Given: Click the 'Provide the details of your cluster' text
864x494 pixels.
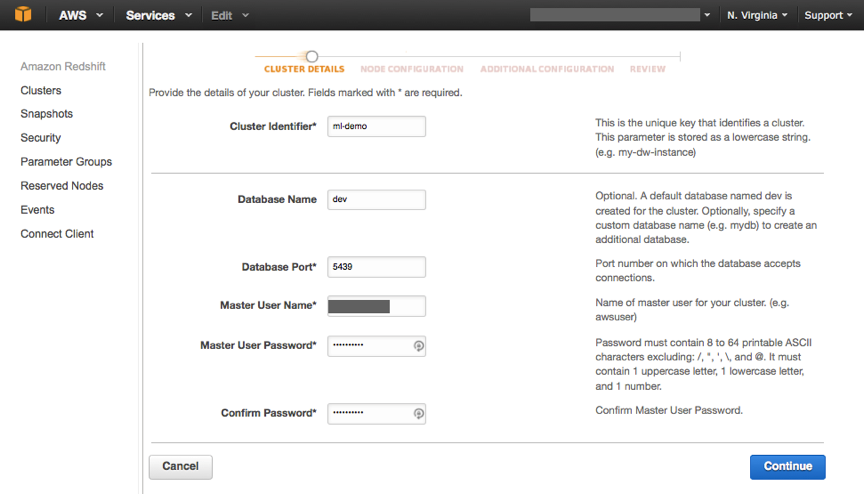Looking at the screenshot, I should pyautogui.click(x=305, y=93).
